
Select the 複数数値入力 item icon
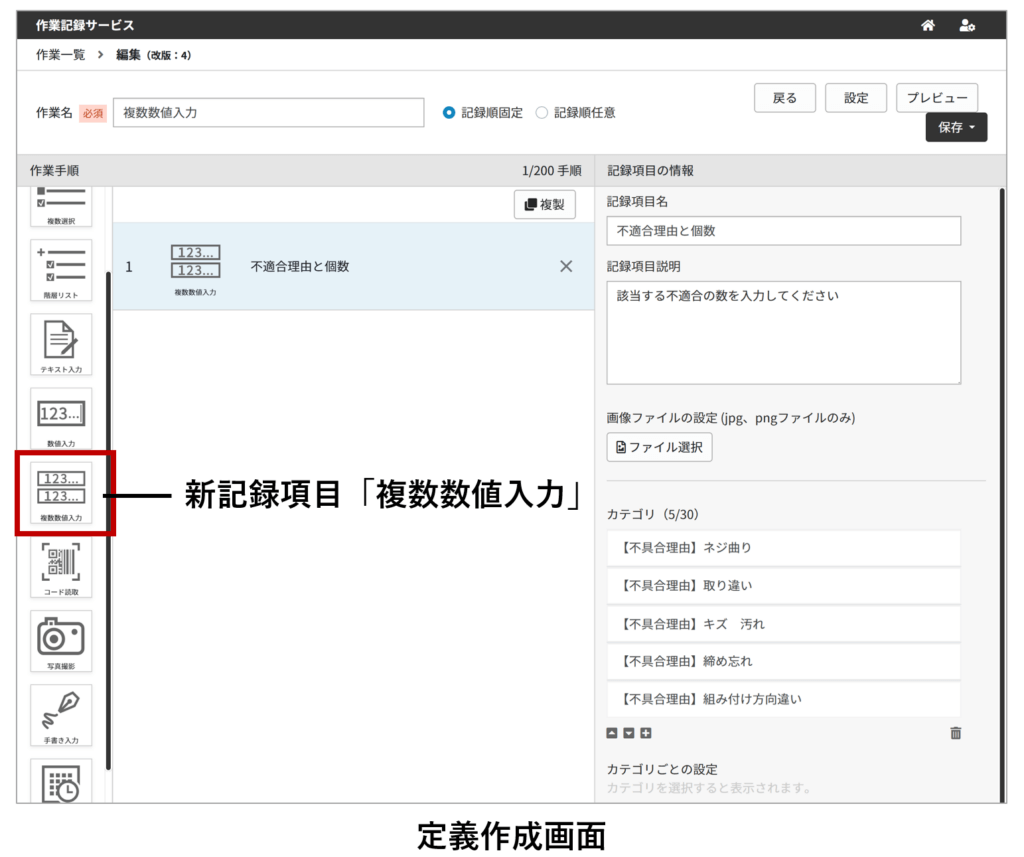pos(61,492)
